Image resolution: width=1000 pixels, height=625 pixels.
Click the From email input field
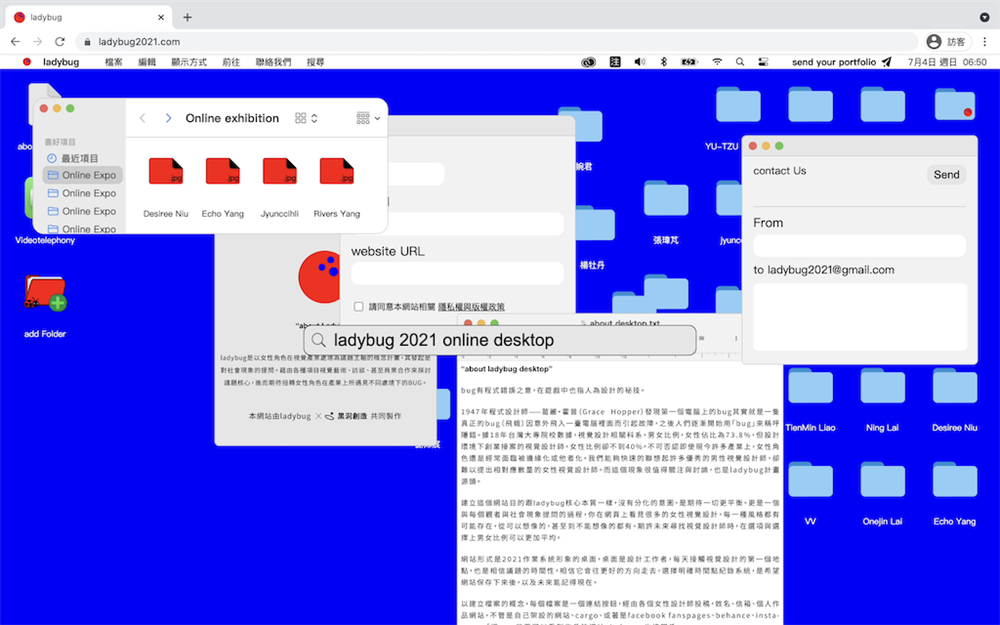point(859,246)
